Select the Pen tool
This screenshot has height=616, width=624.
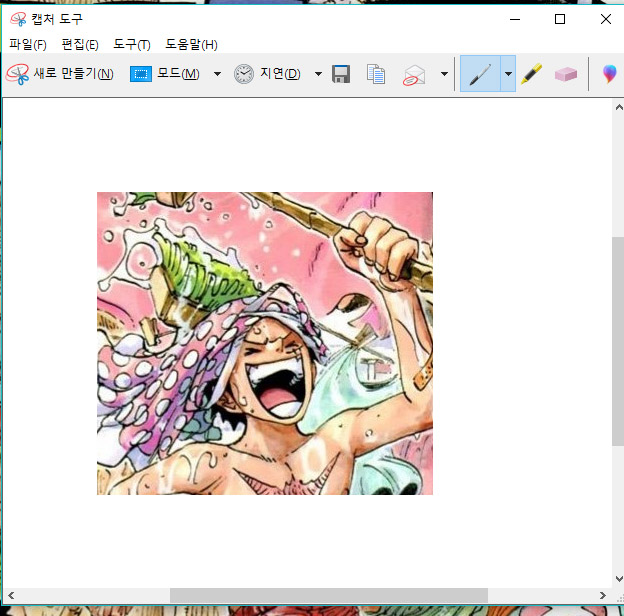coord(480,74)
